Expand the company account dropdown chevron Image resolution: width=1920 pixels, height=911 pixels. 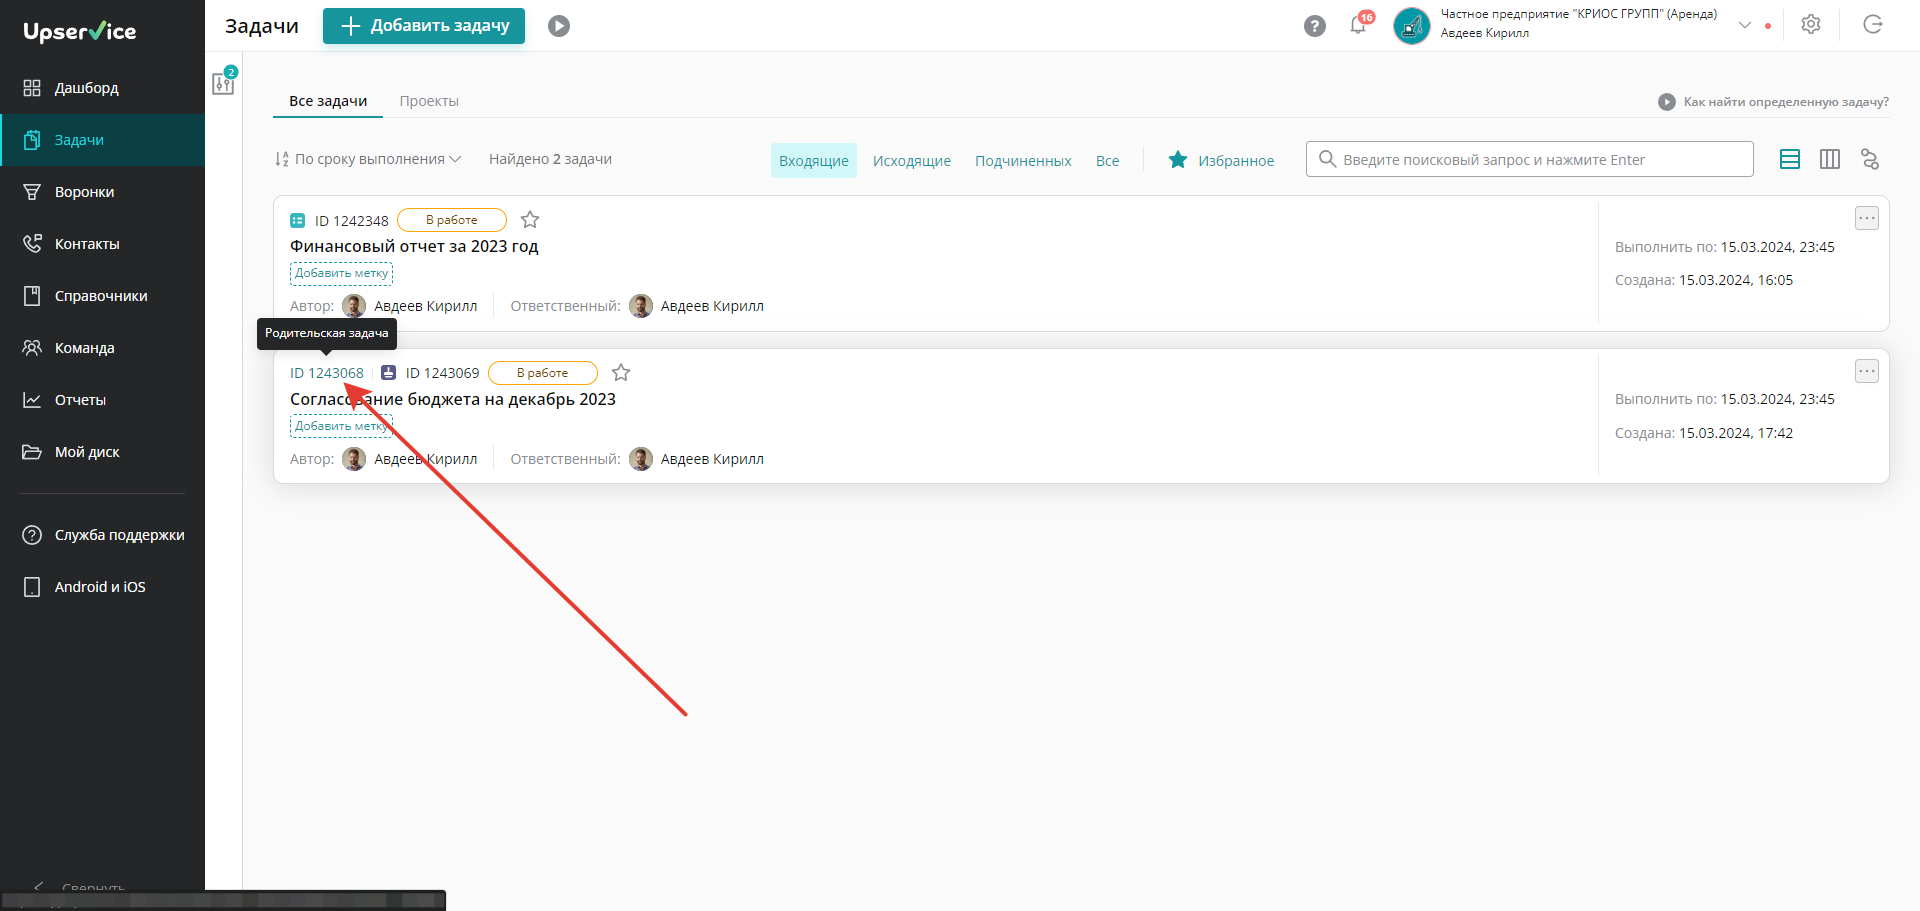(1745, 25)
